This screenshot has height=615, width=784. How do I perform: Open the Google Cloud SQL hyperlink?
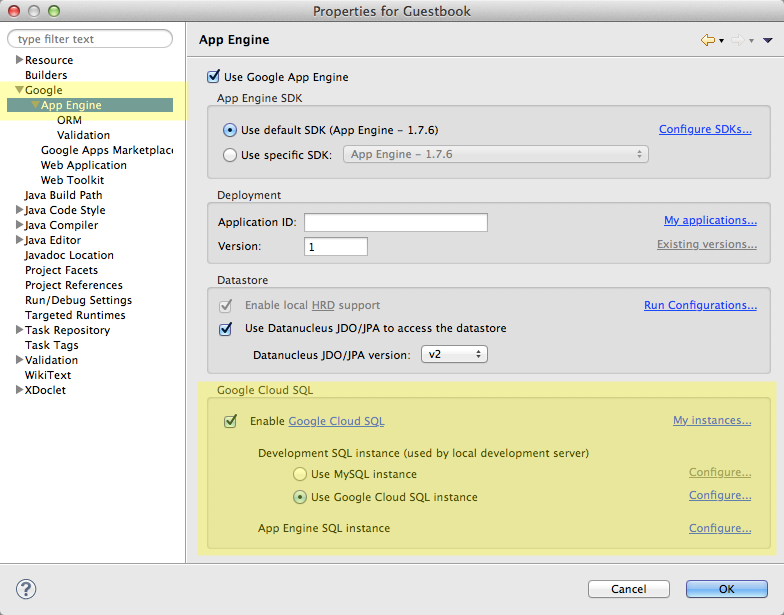(336, 421)
